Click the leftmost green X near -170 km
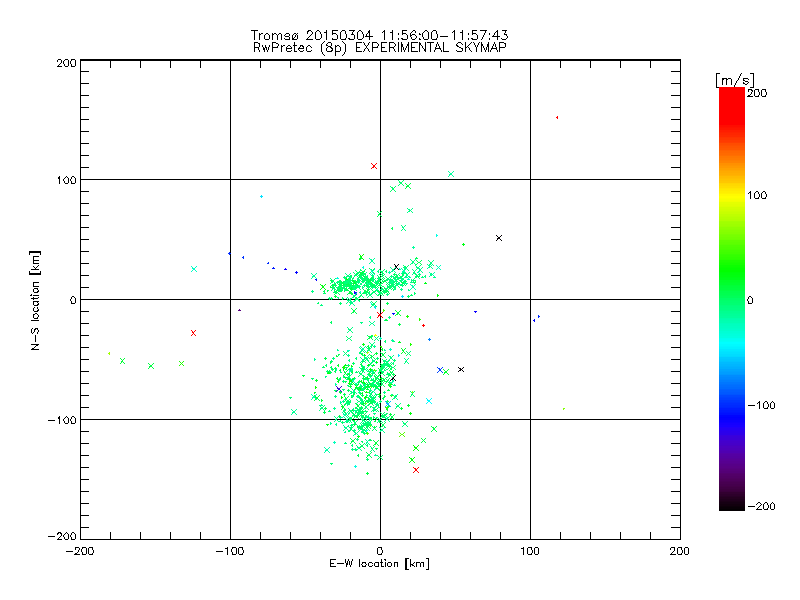This screenshot has height=600, width=800. [122, 361]
